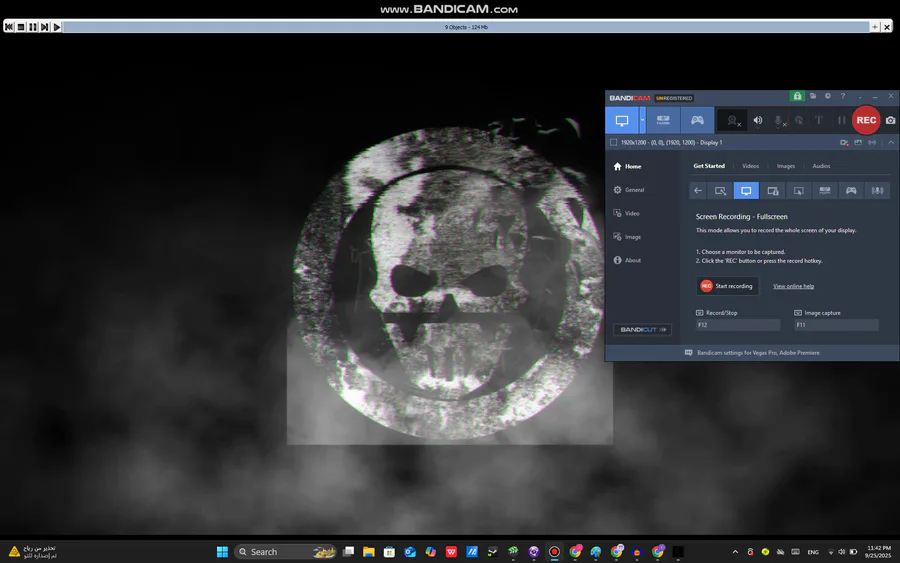
Task: Click the plus button on player bar
Action: point(875,27)
